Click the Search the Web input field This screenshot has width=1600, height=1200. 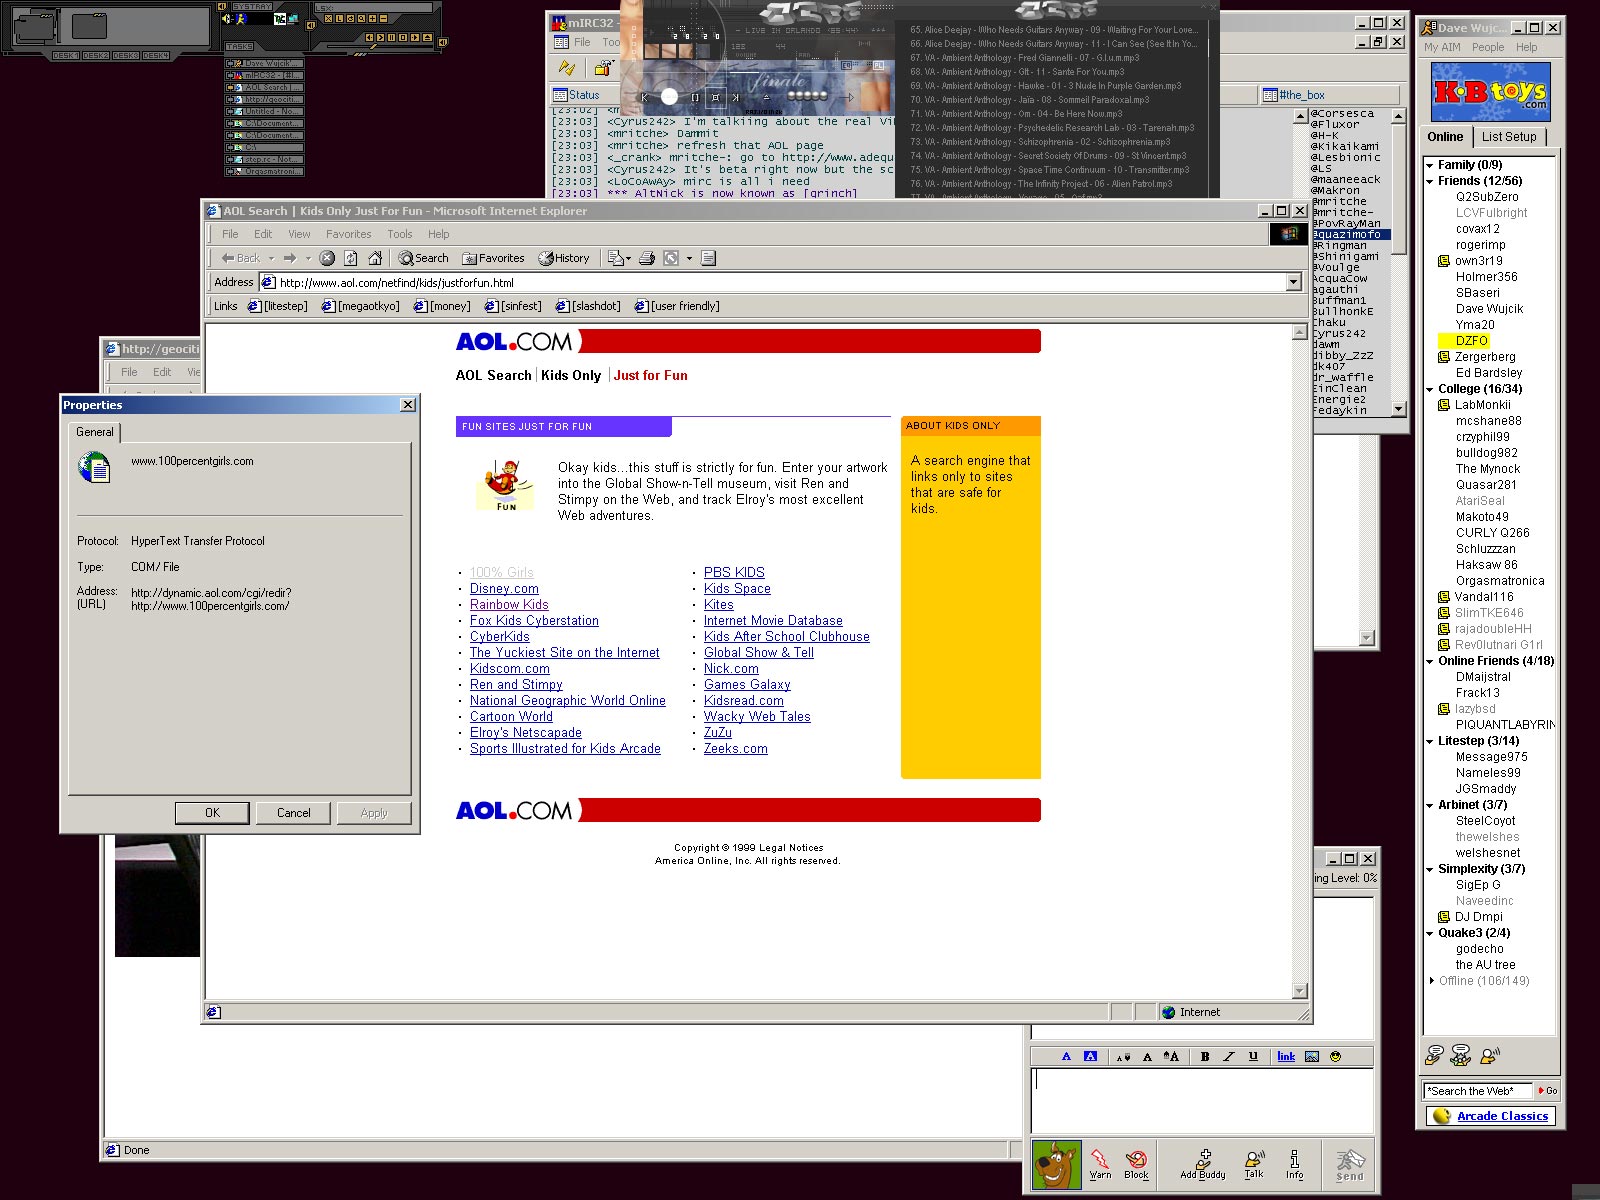pos(1478,1091)
